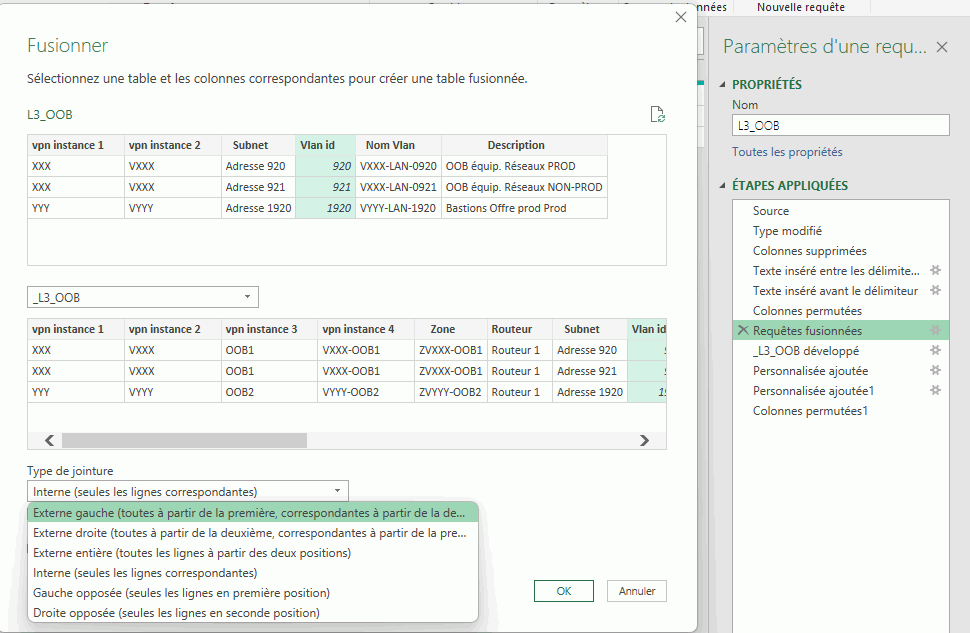970x633 pixels.
Task: Open gear settings for Texte inséré avant le délimiteur
Action: [936, 291]
